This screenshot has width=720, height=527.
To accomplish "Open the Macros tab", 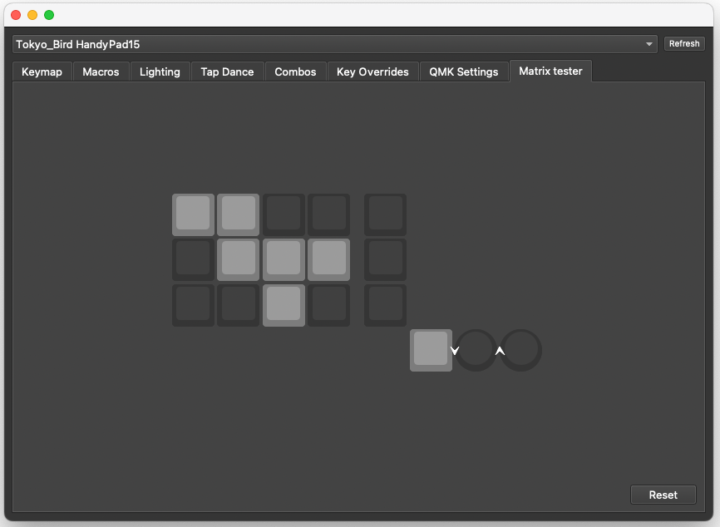I will 101,72.
